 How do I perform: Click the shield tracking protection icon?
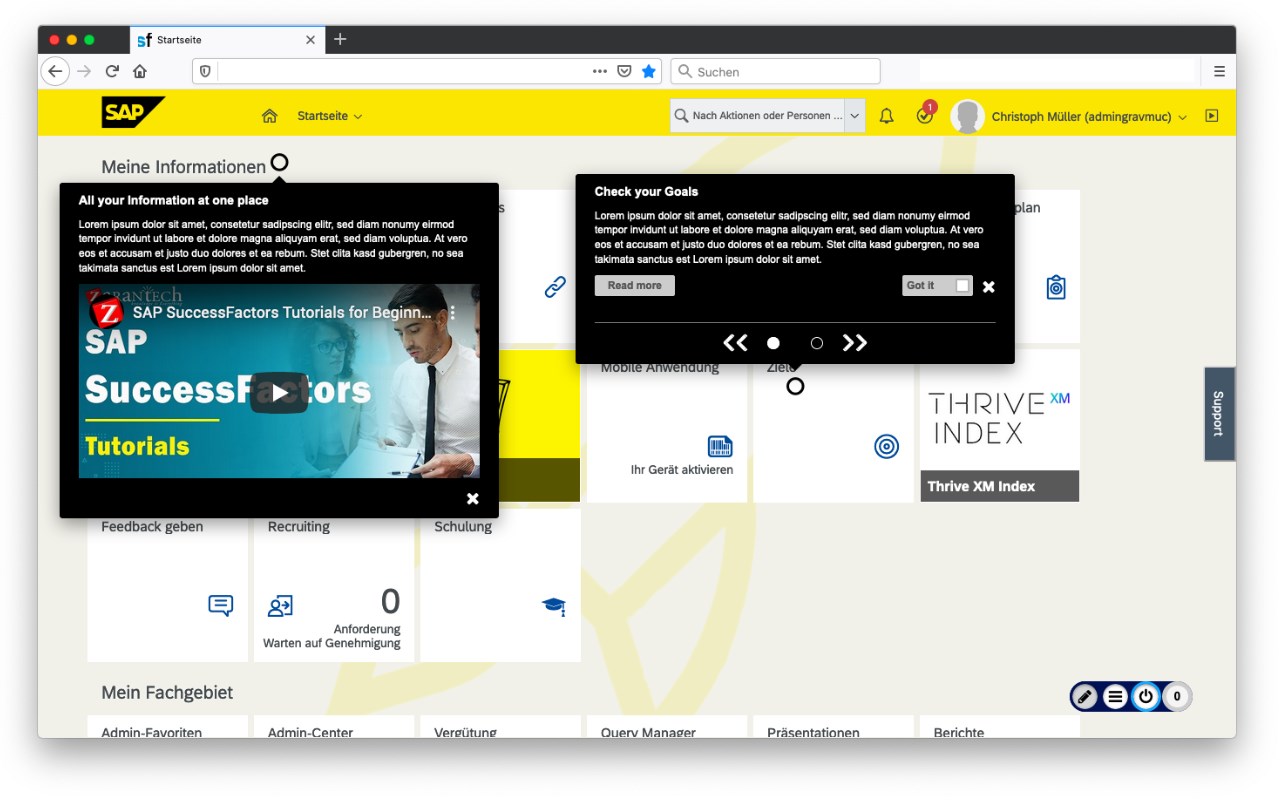205,71
